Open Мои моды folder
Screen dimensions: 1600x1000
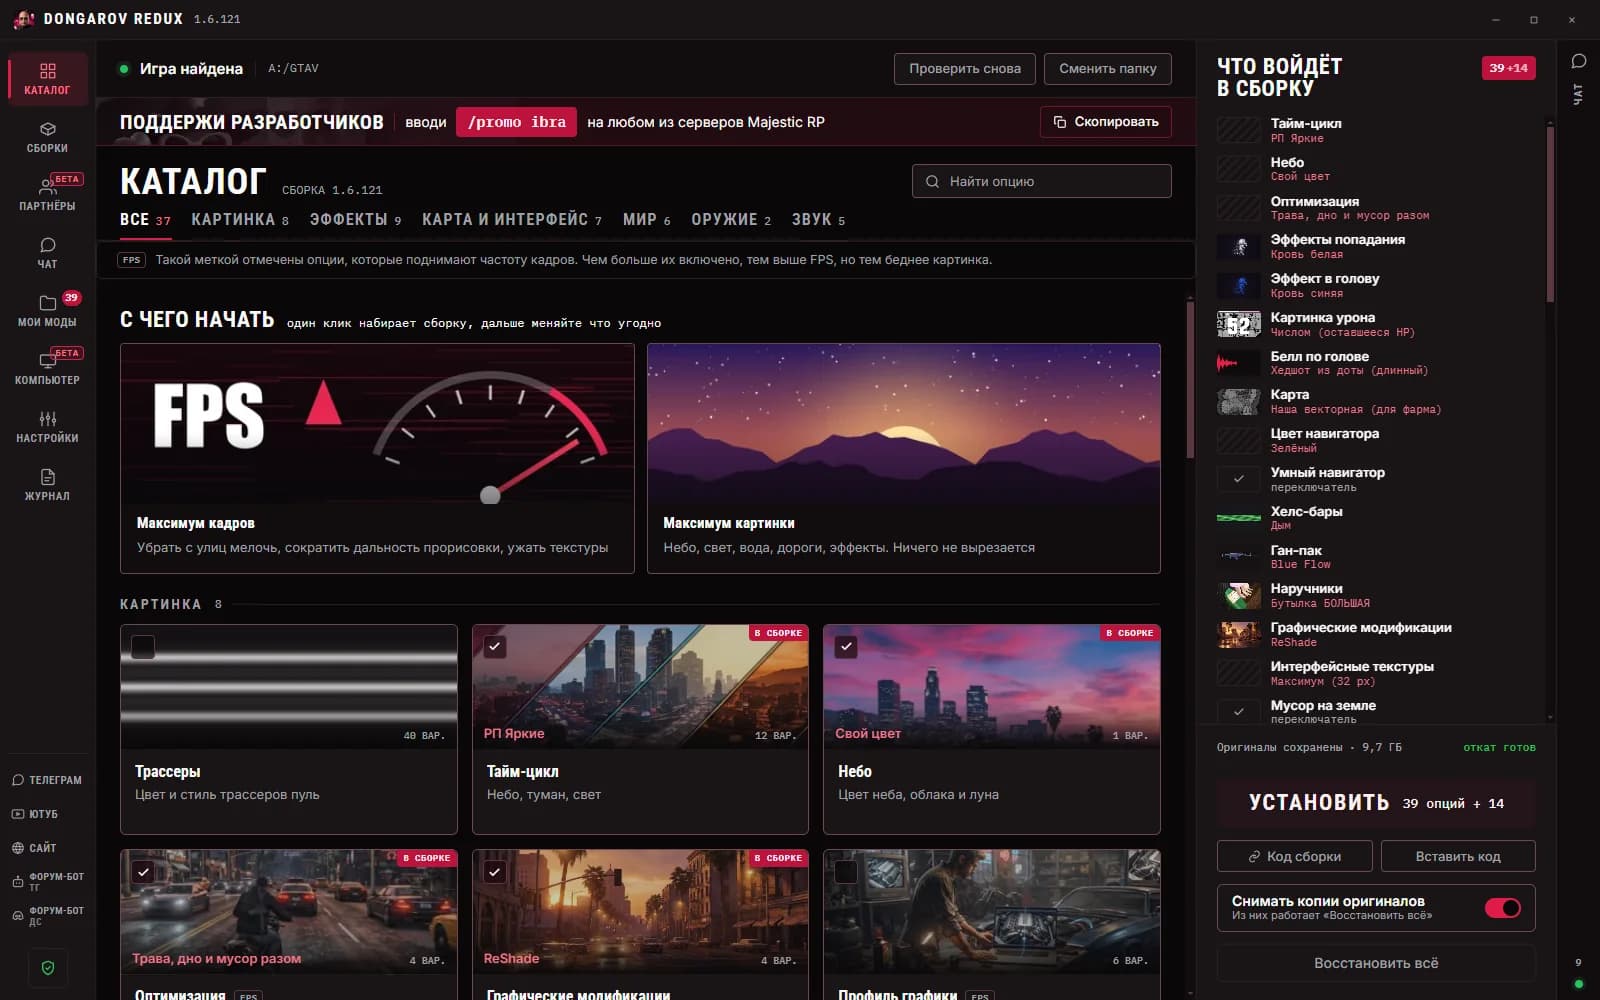pos(47,311)
